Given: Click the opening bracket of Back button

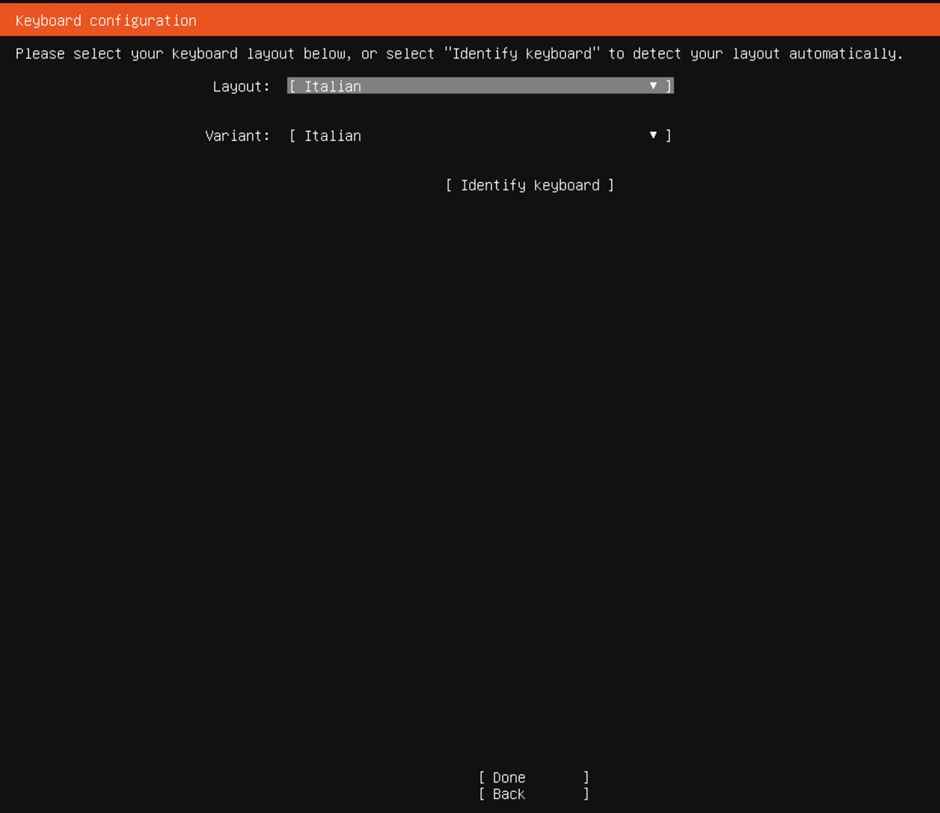Looking at the screenshot, I should [x=482, y=794].
